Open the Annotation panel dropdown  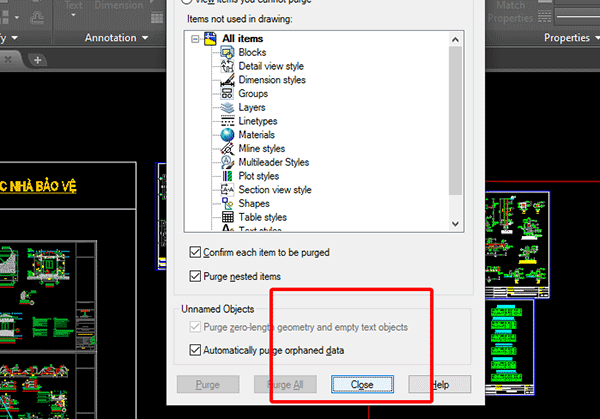(x=145, y=38)
